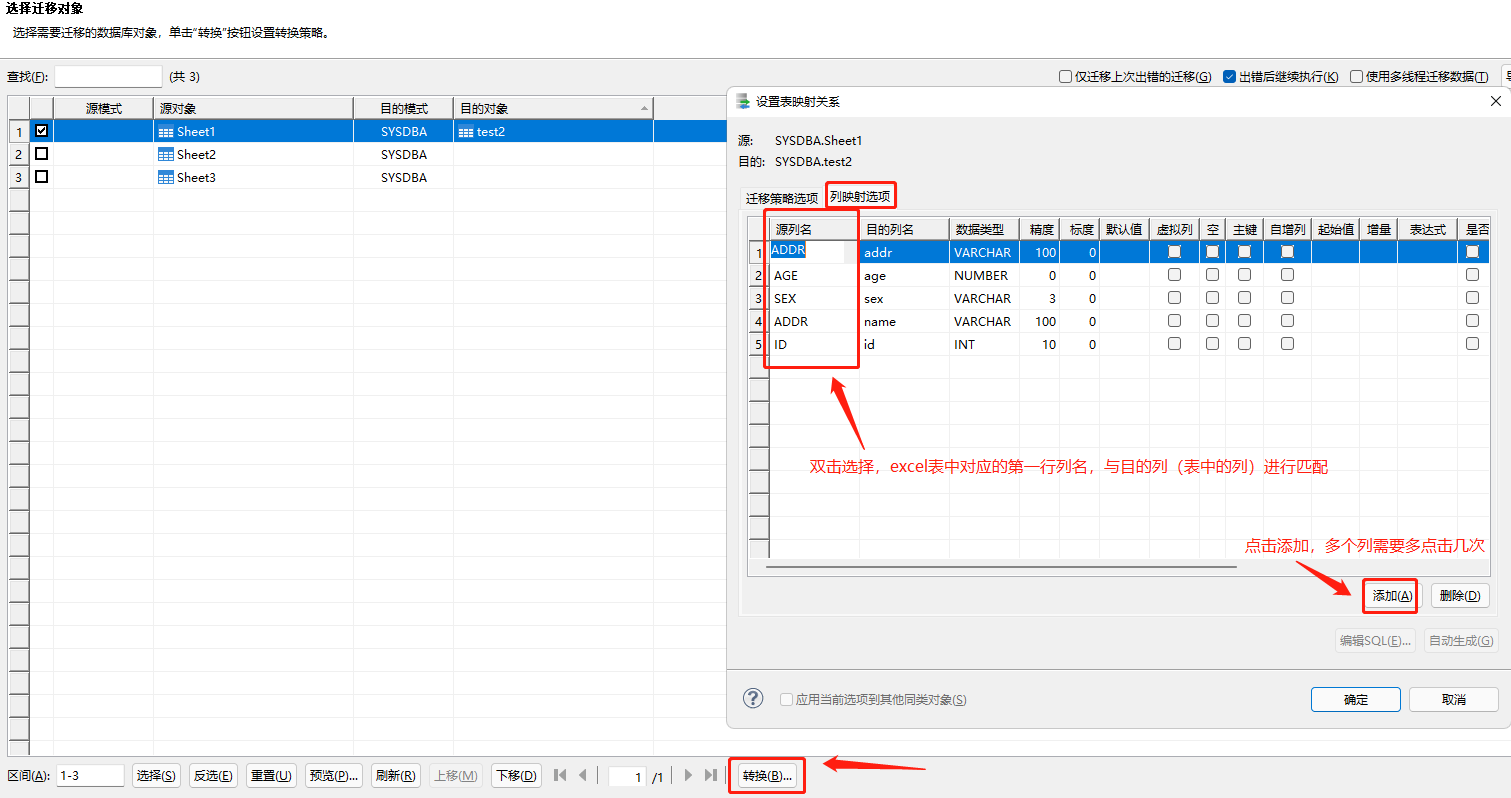This screenshot has width=1511, height=798.
Task: Select the SEX source column cell
Action: point(814,298)
